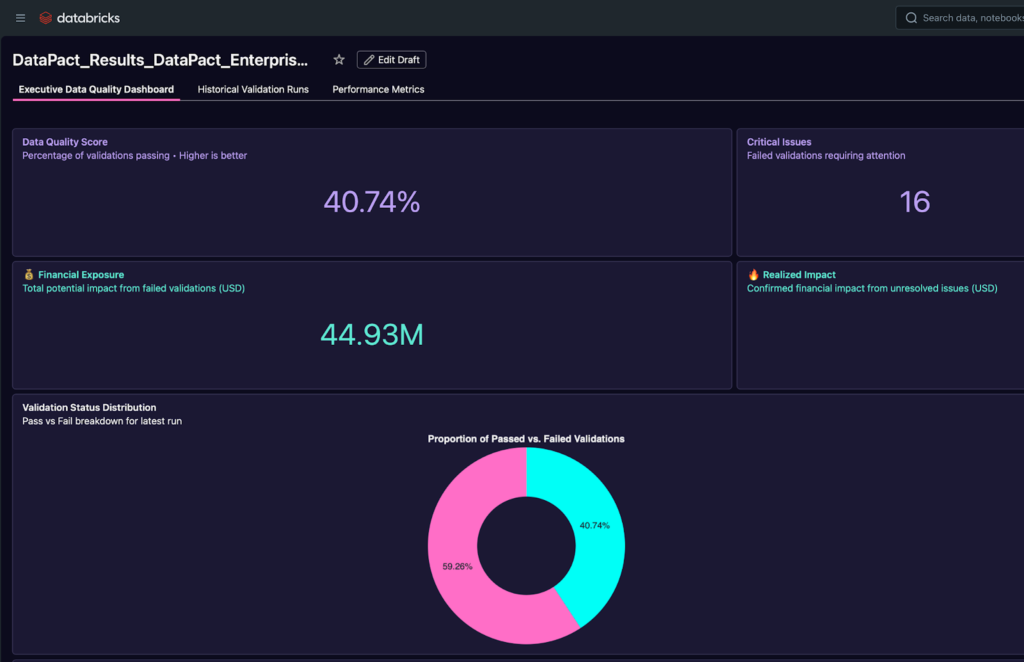
Task: Click the DataPact_Results dashboard title
Action: click(160, 60)
